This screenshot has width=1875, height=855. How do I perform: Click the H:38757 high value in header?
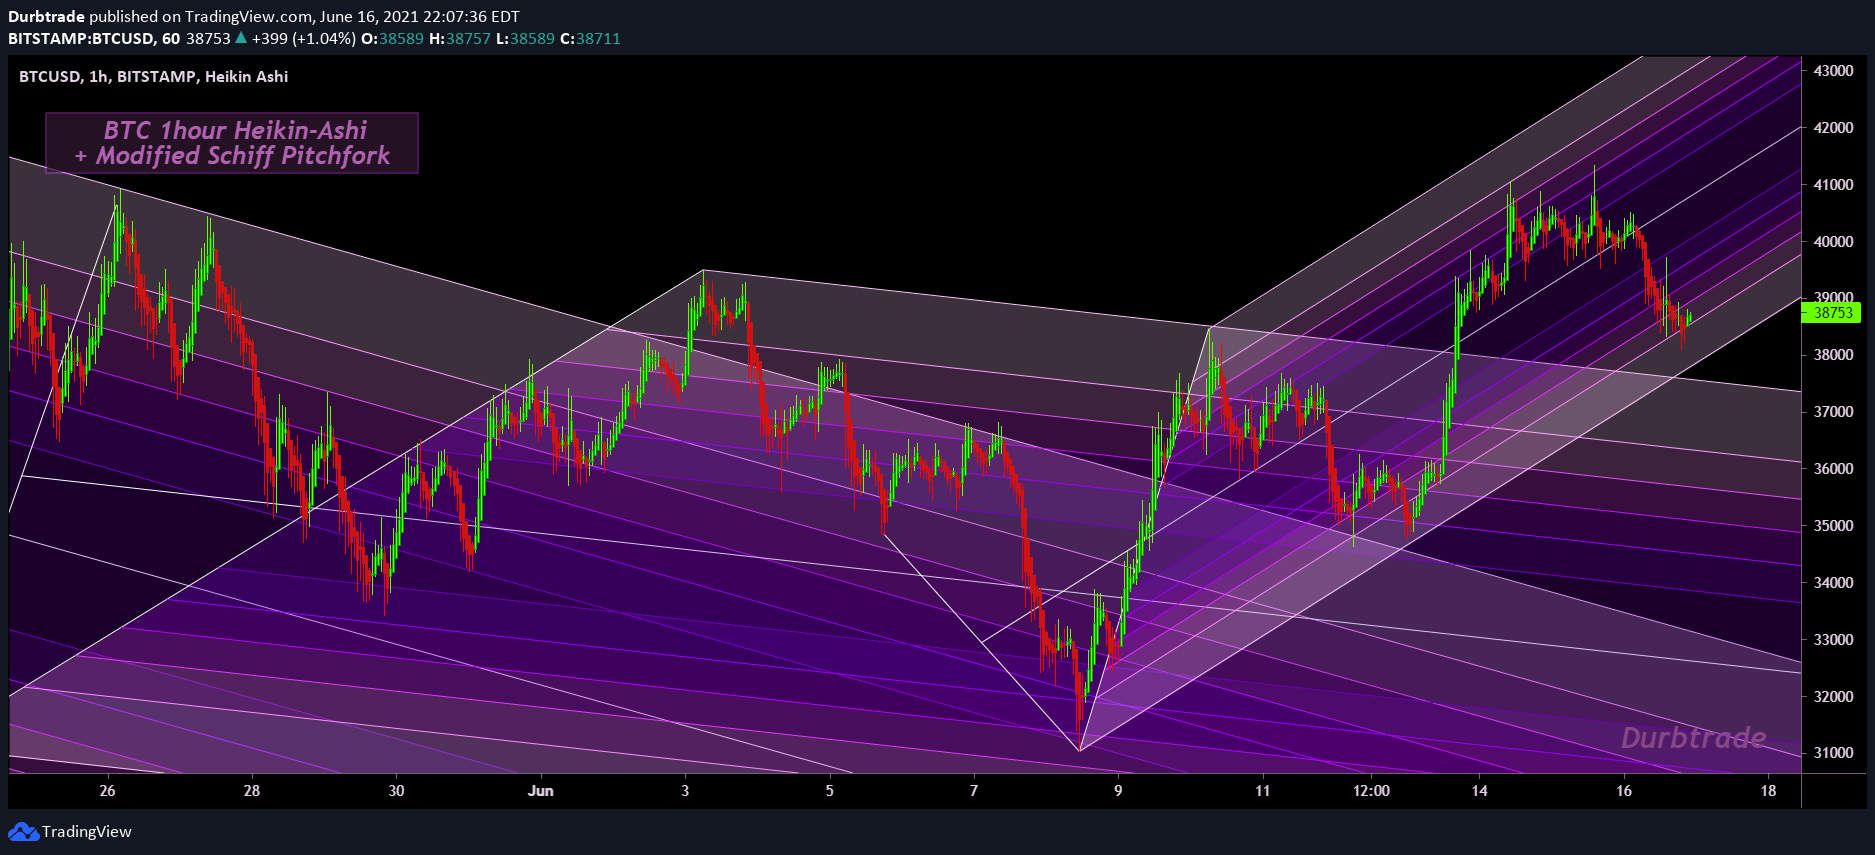(460, 39)
